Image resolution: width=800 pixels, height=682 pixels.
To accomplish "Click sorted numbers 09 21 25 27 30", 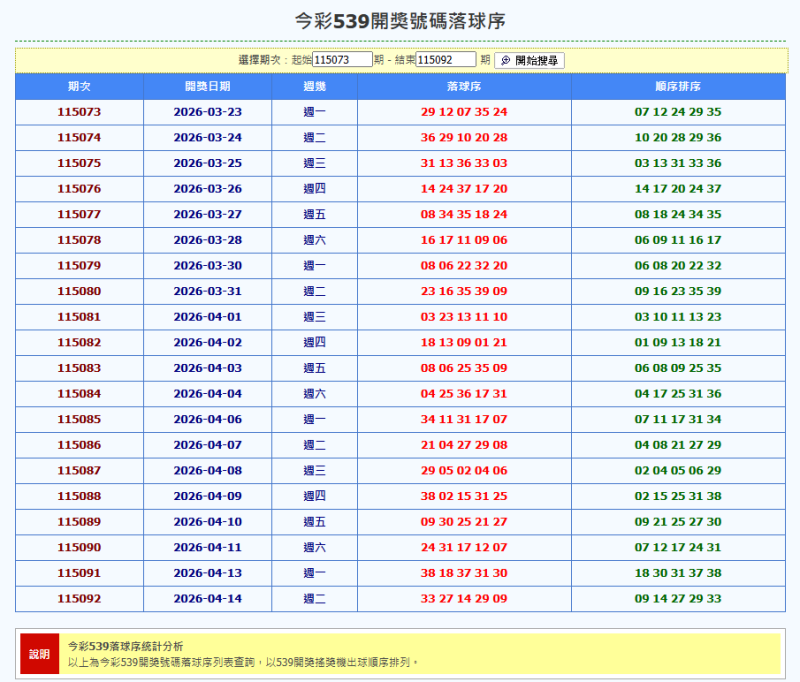I will click(x=678, y=522).
